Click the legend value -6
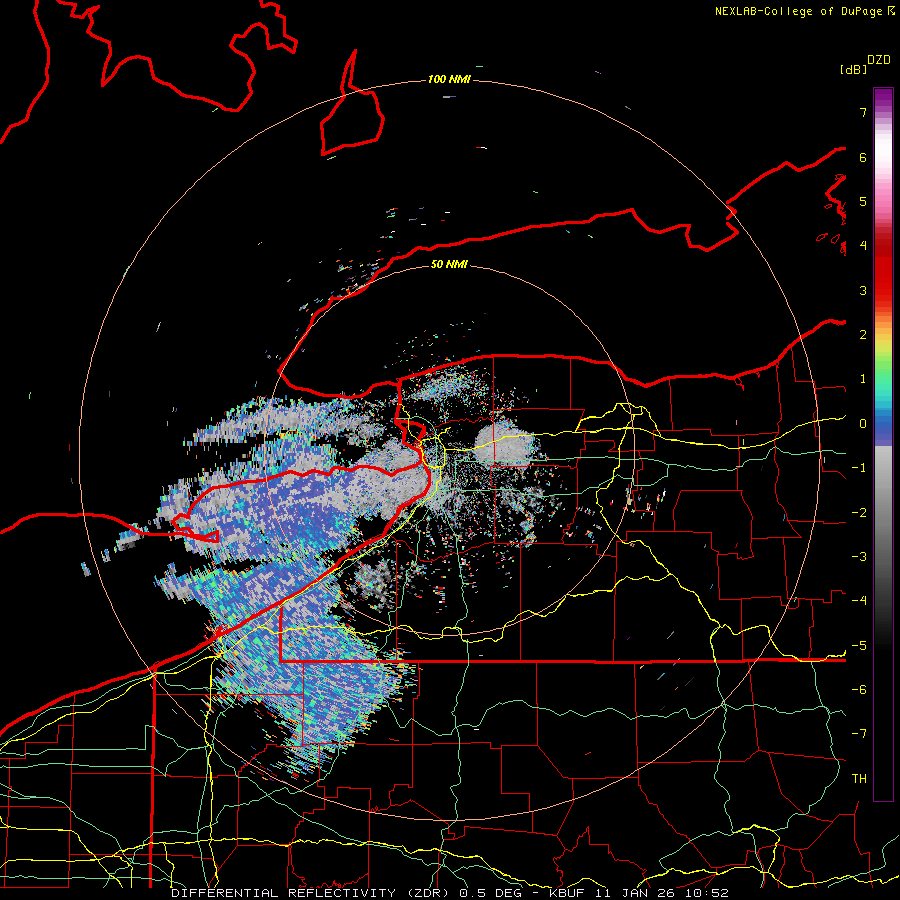 [859, 690]
